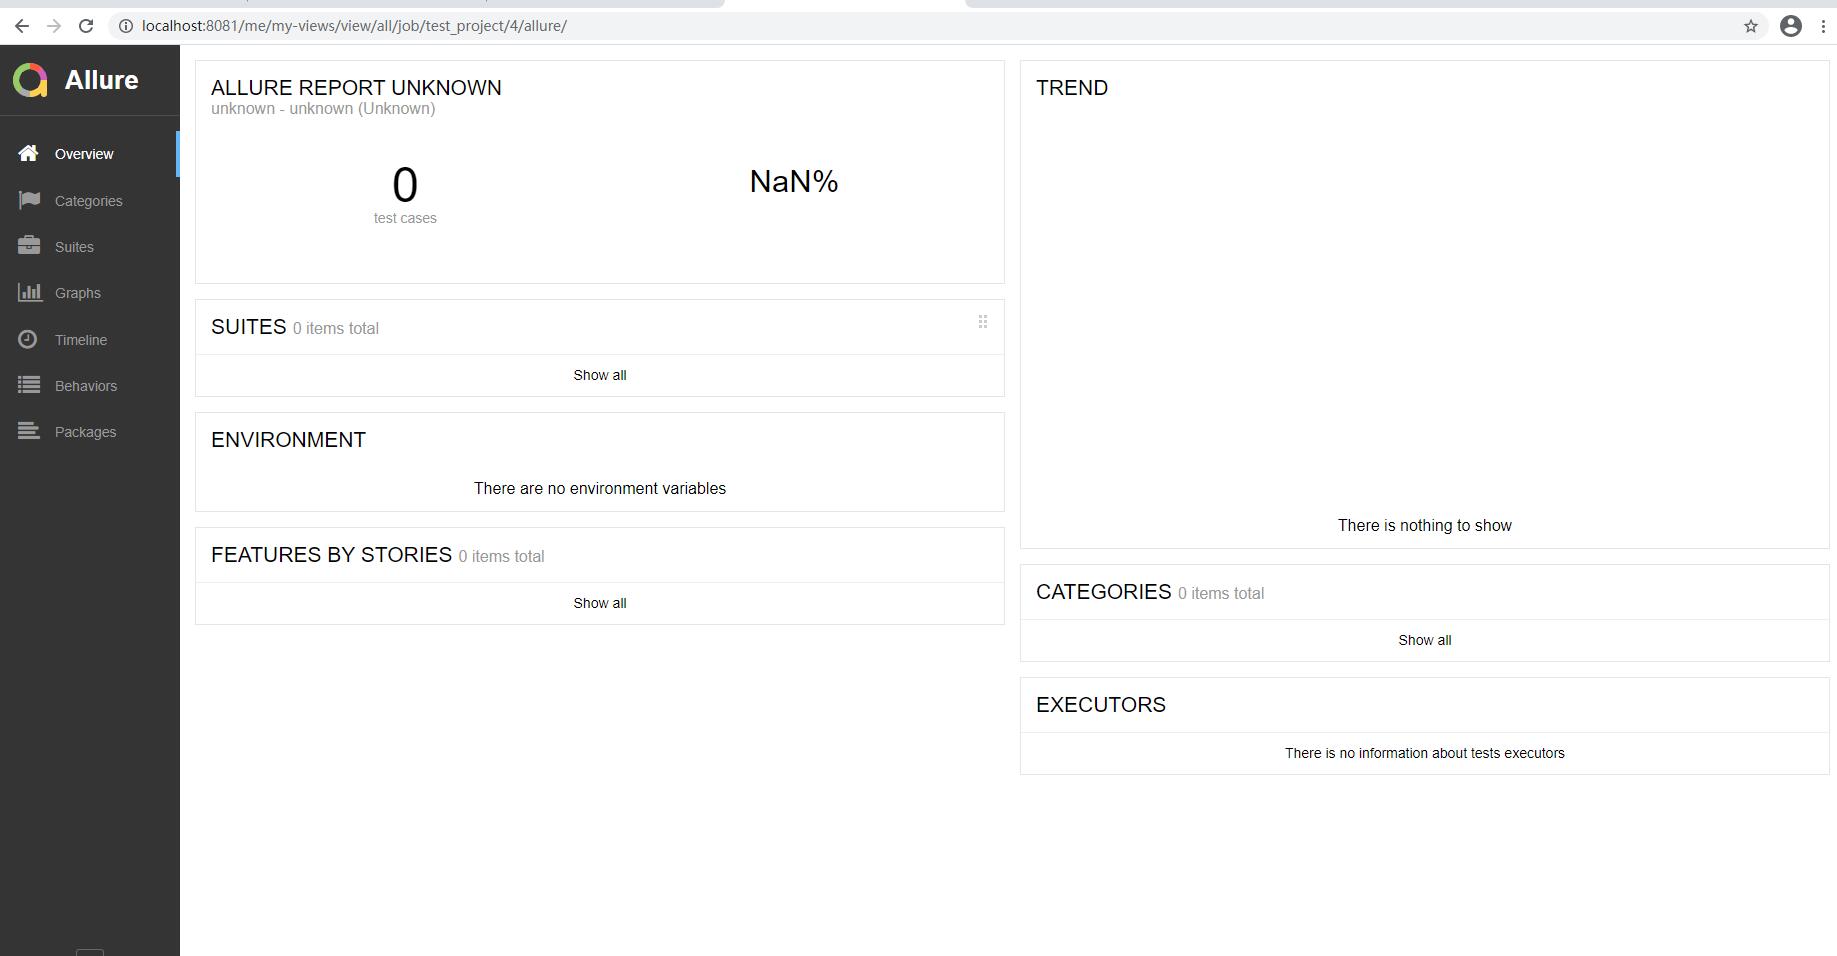The width and height of the screenshot is (1837, 956).
Task: Click the Suites briefcase icon
Action: [x=29, y=246]
